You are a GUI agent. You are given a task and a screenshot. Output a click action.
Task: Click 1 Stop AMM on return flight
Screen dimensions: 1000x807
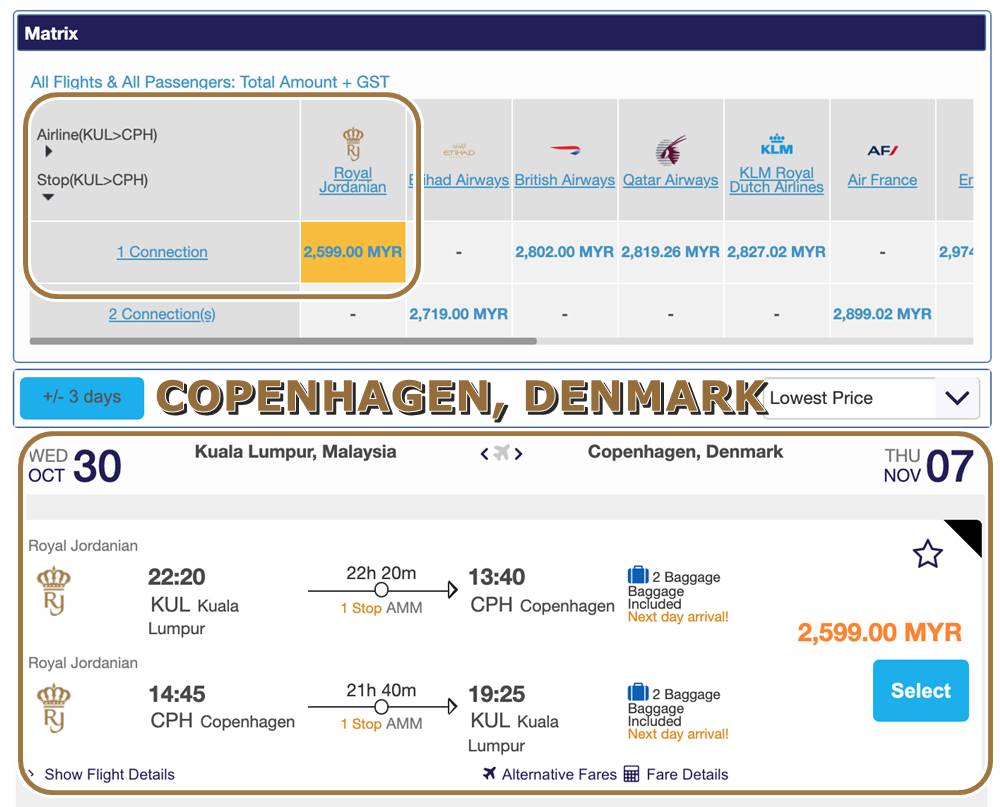point(381,724)
